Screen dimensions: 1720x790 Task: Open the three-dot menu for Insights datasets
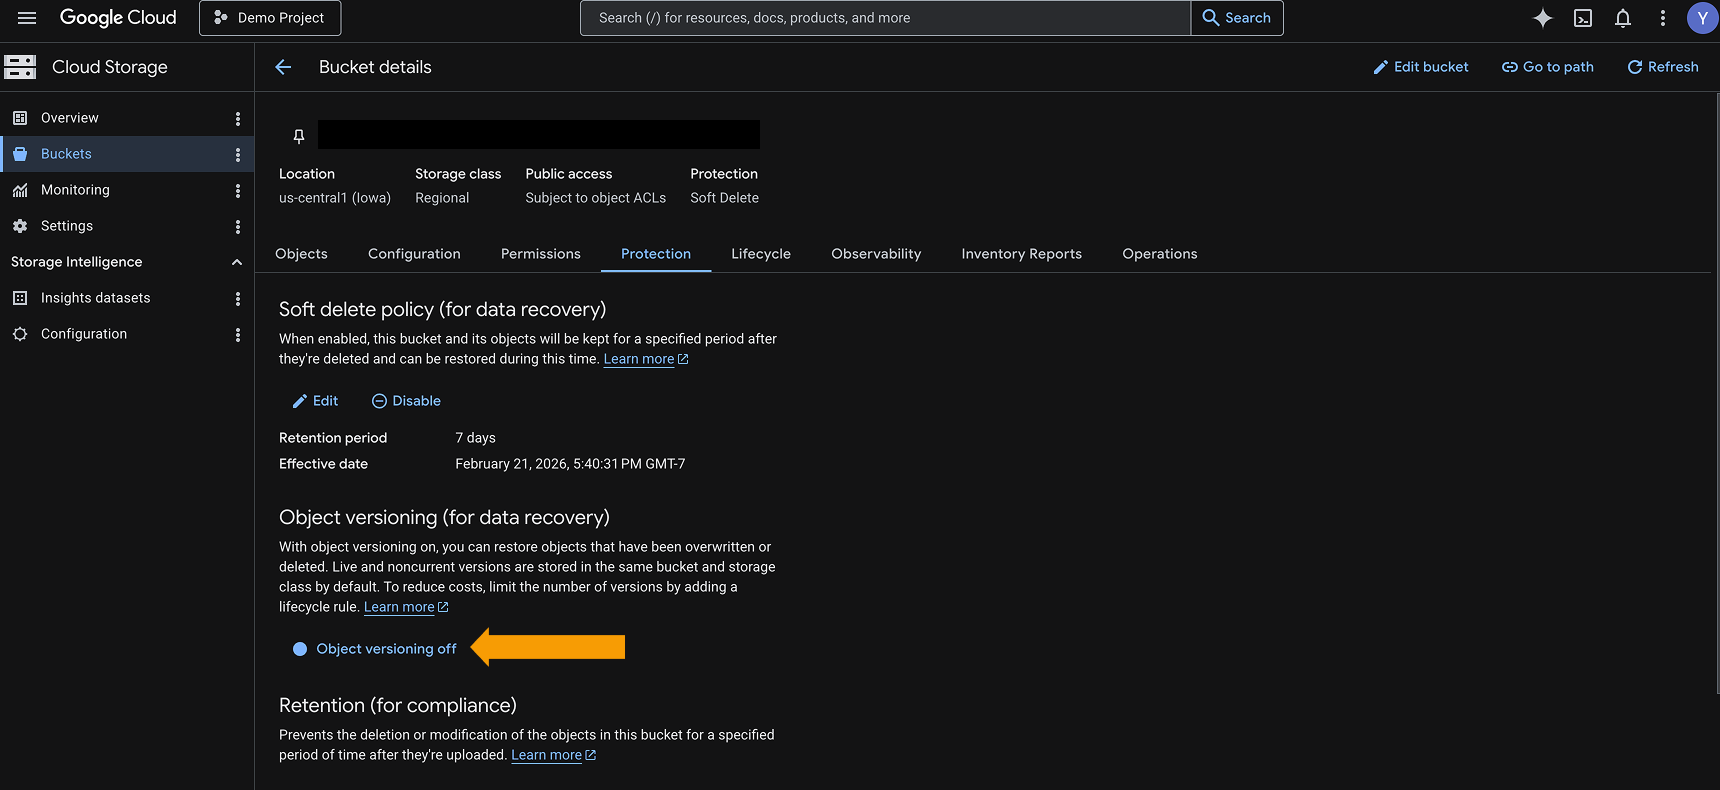[x=238, y=298]
